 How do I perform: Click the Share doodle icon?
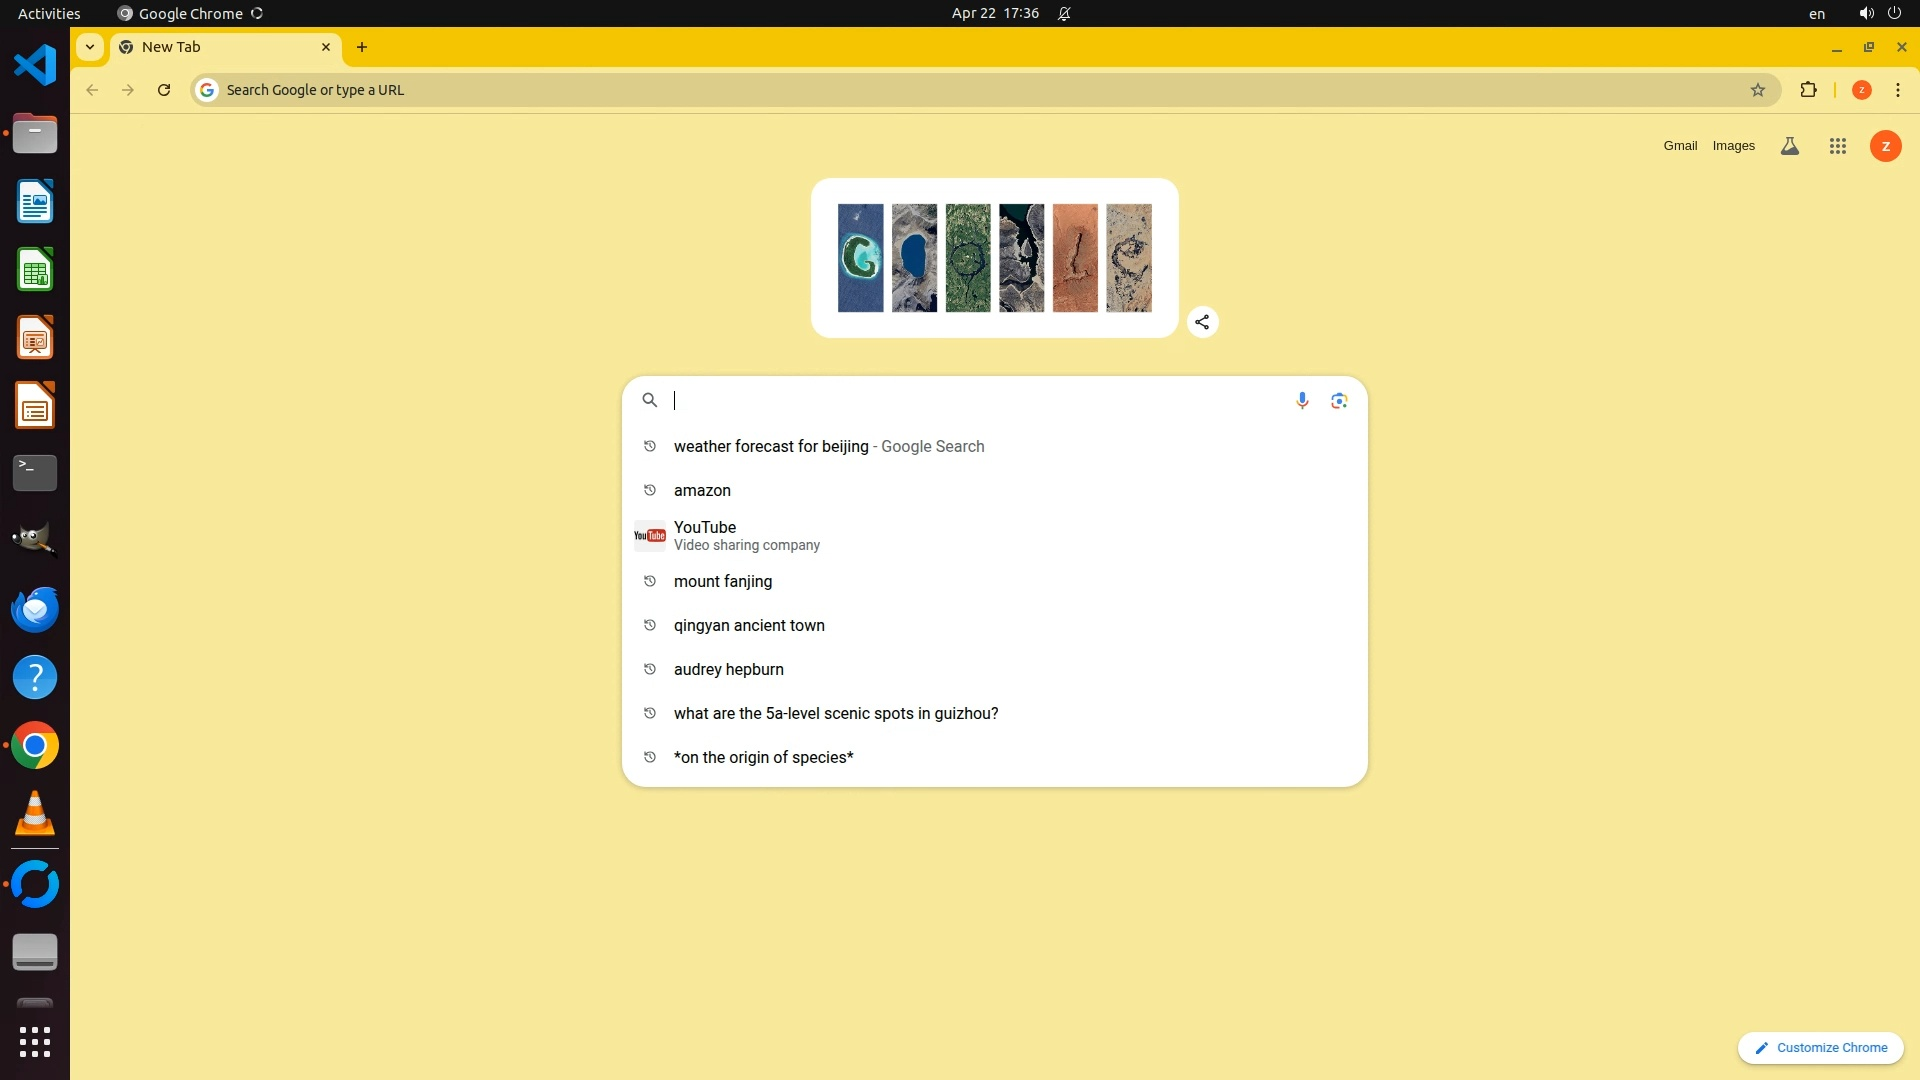tap(1202, 322)
